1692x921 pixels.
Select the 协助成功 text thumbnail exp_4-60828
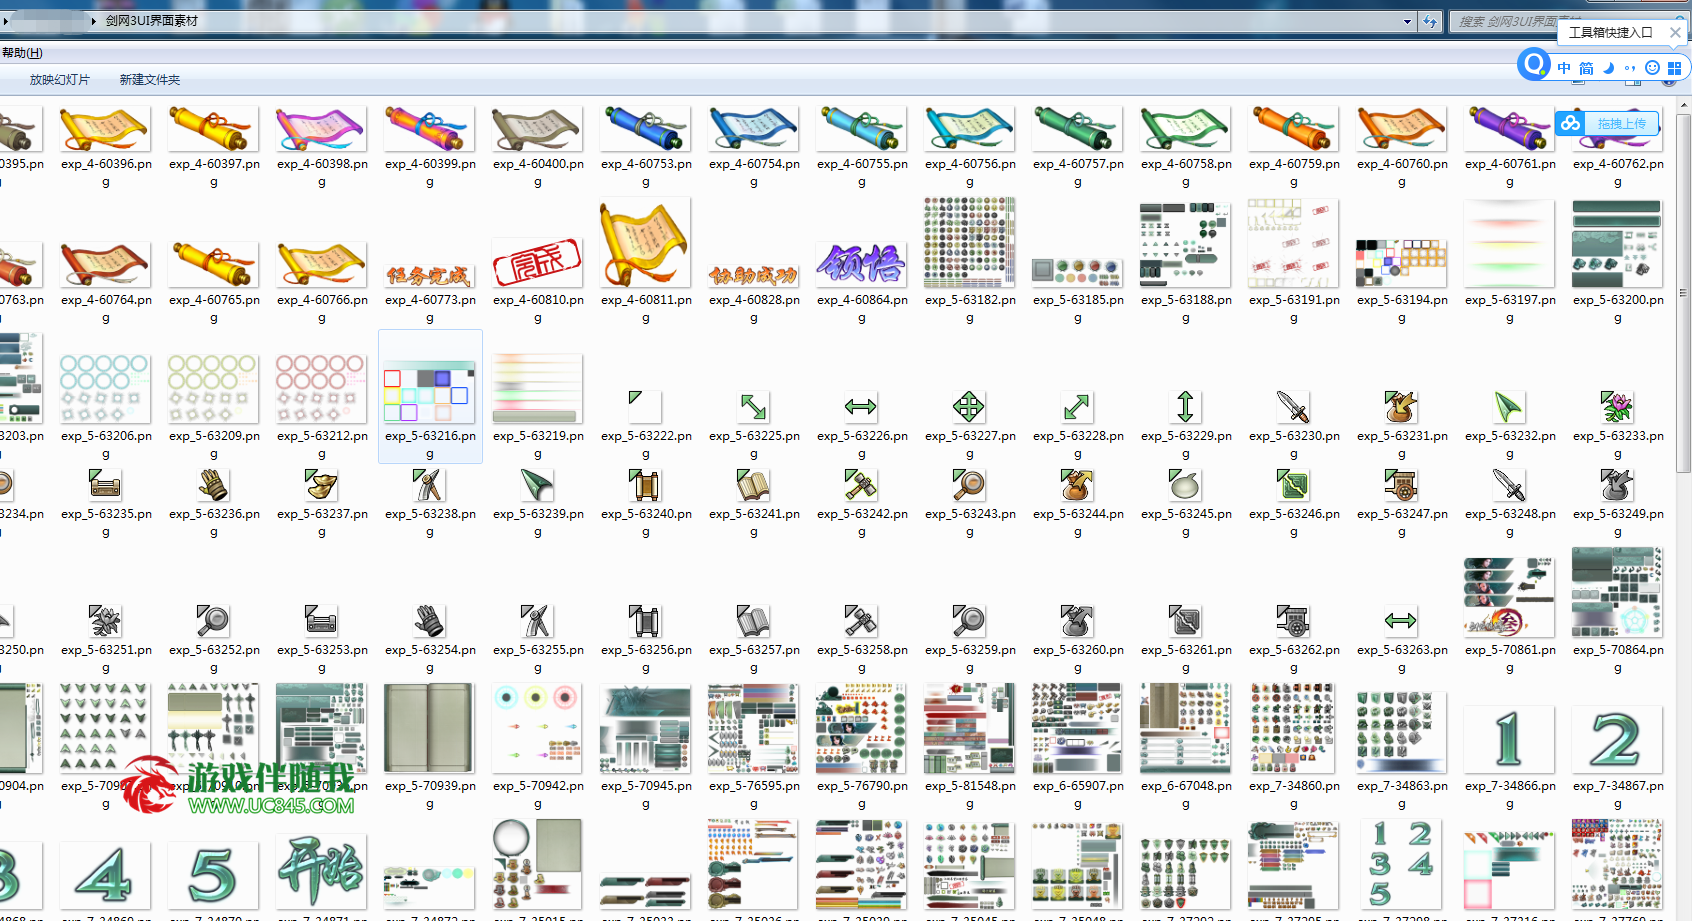pyautogui.click(x=753, y=275)
